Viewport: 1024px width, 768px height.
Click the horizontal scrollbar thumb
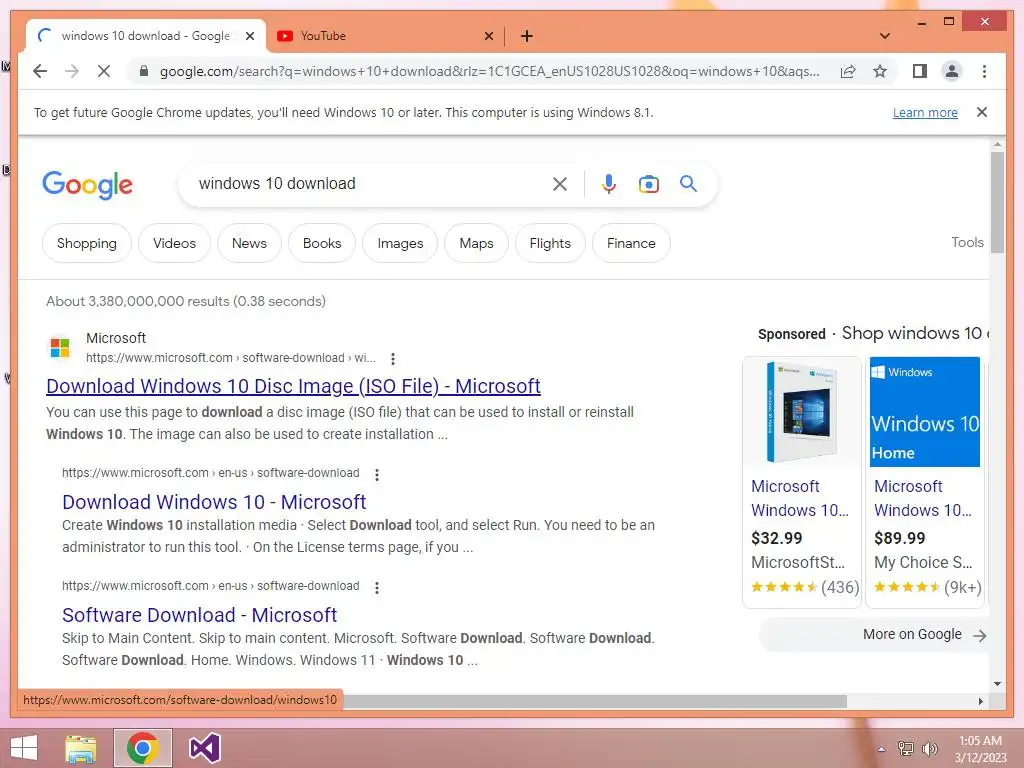[594, 701]
